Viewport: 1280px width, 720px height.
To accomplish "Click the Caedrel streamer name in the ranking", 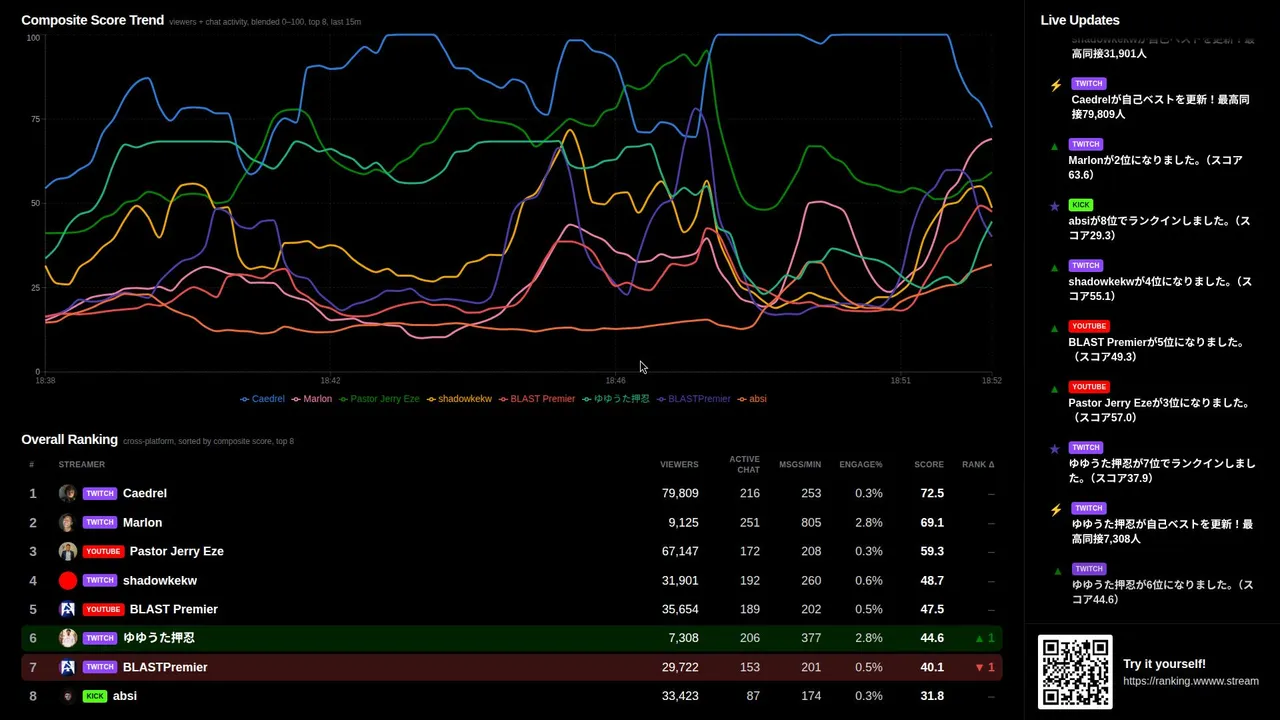I will coord(145,493).
